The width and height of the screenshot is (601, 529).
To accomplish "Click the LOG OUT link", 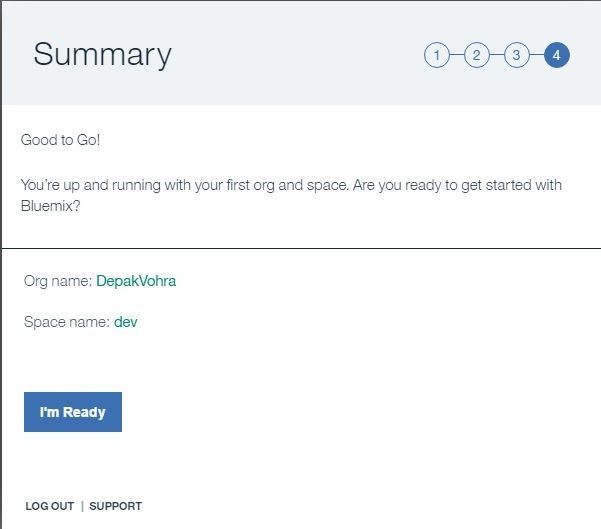I will pyautogui.click(x=49, y=506).
